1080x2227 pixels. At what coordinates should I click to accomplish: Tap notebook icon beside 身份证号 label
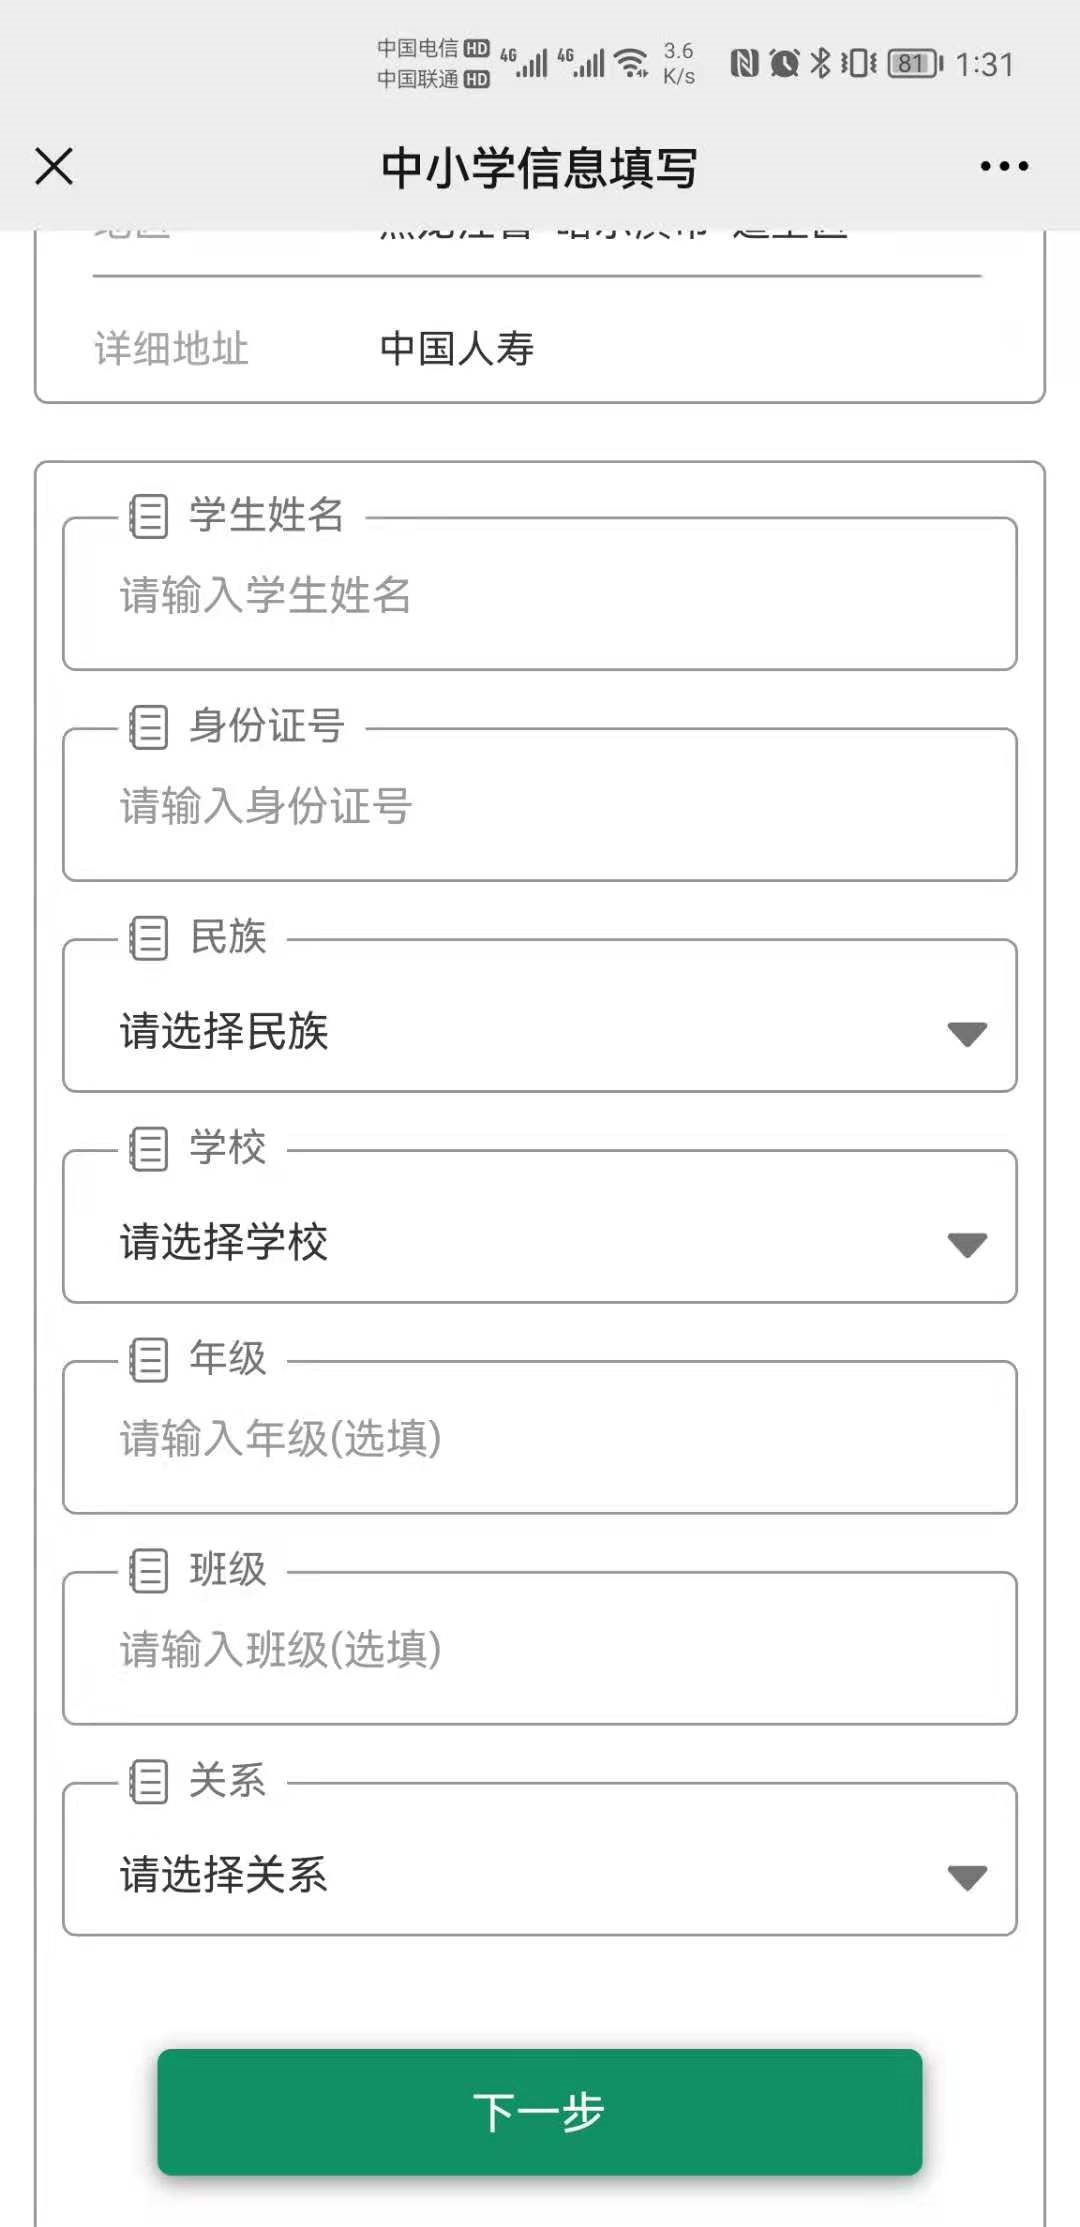point(149,727)
